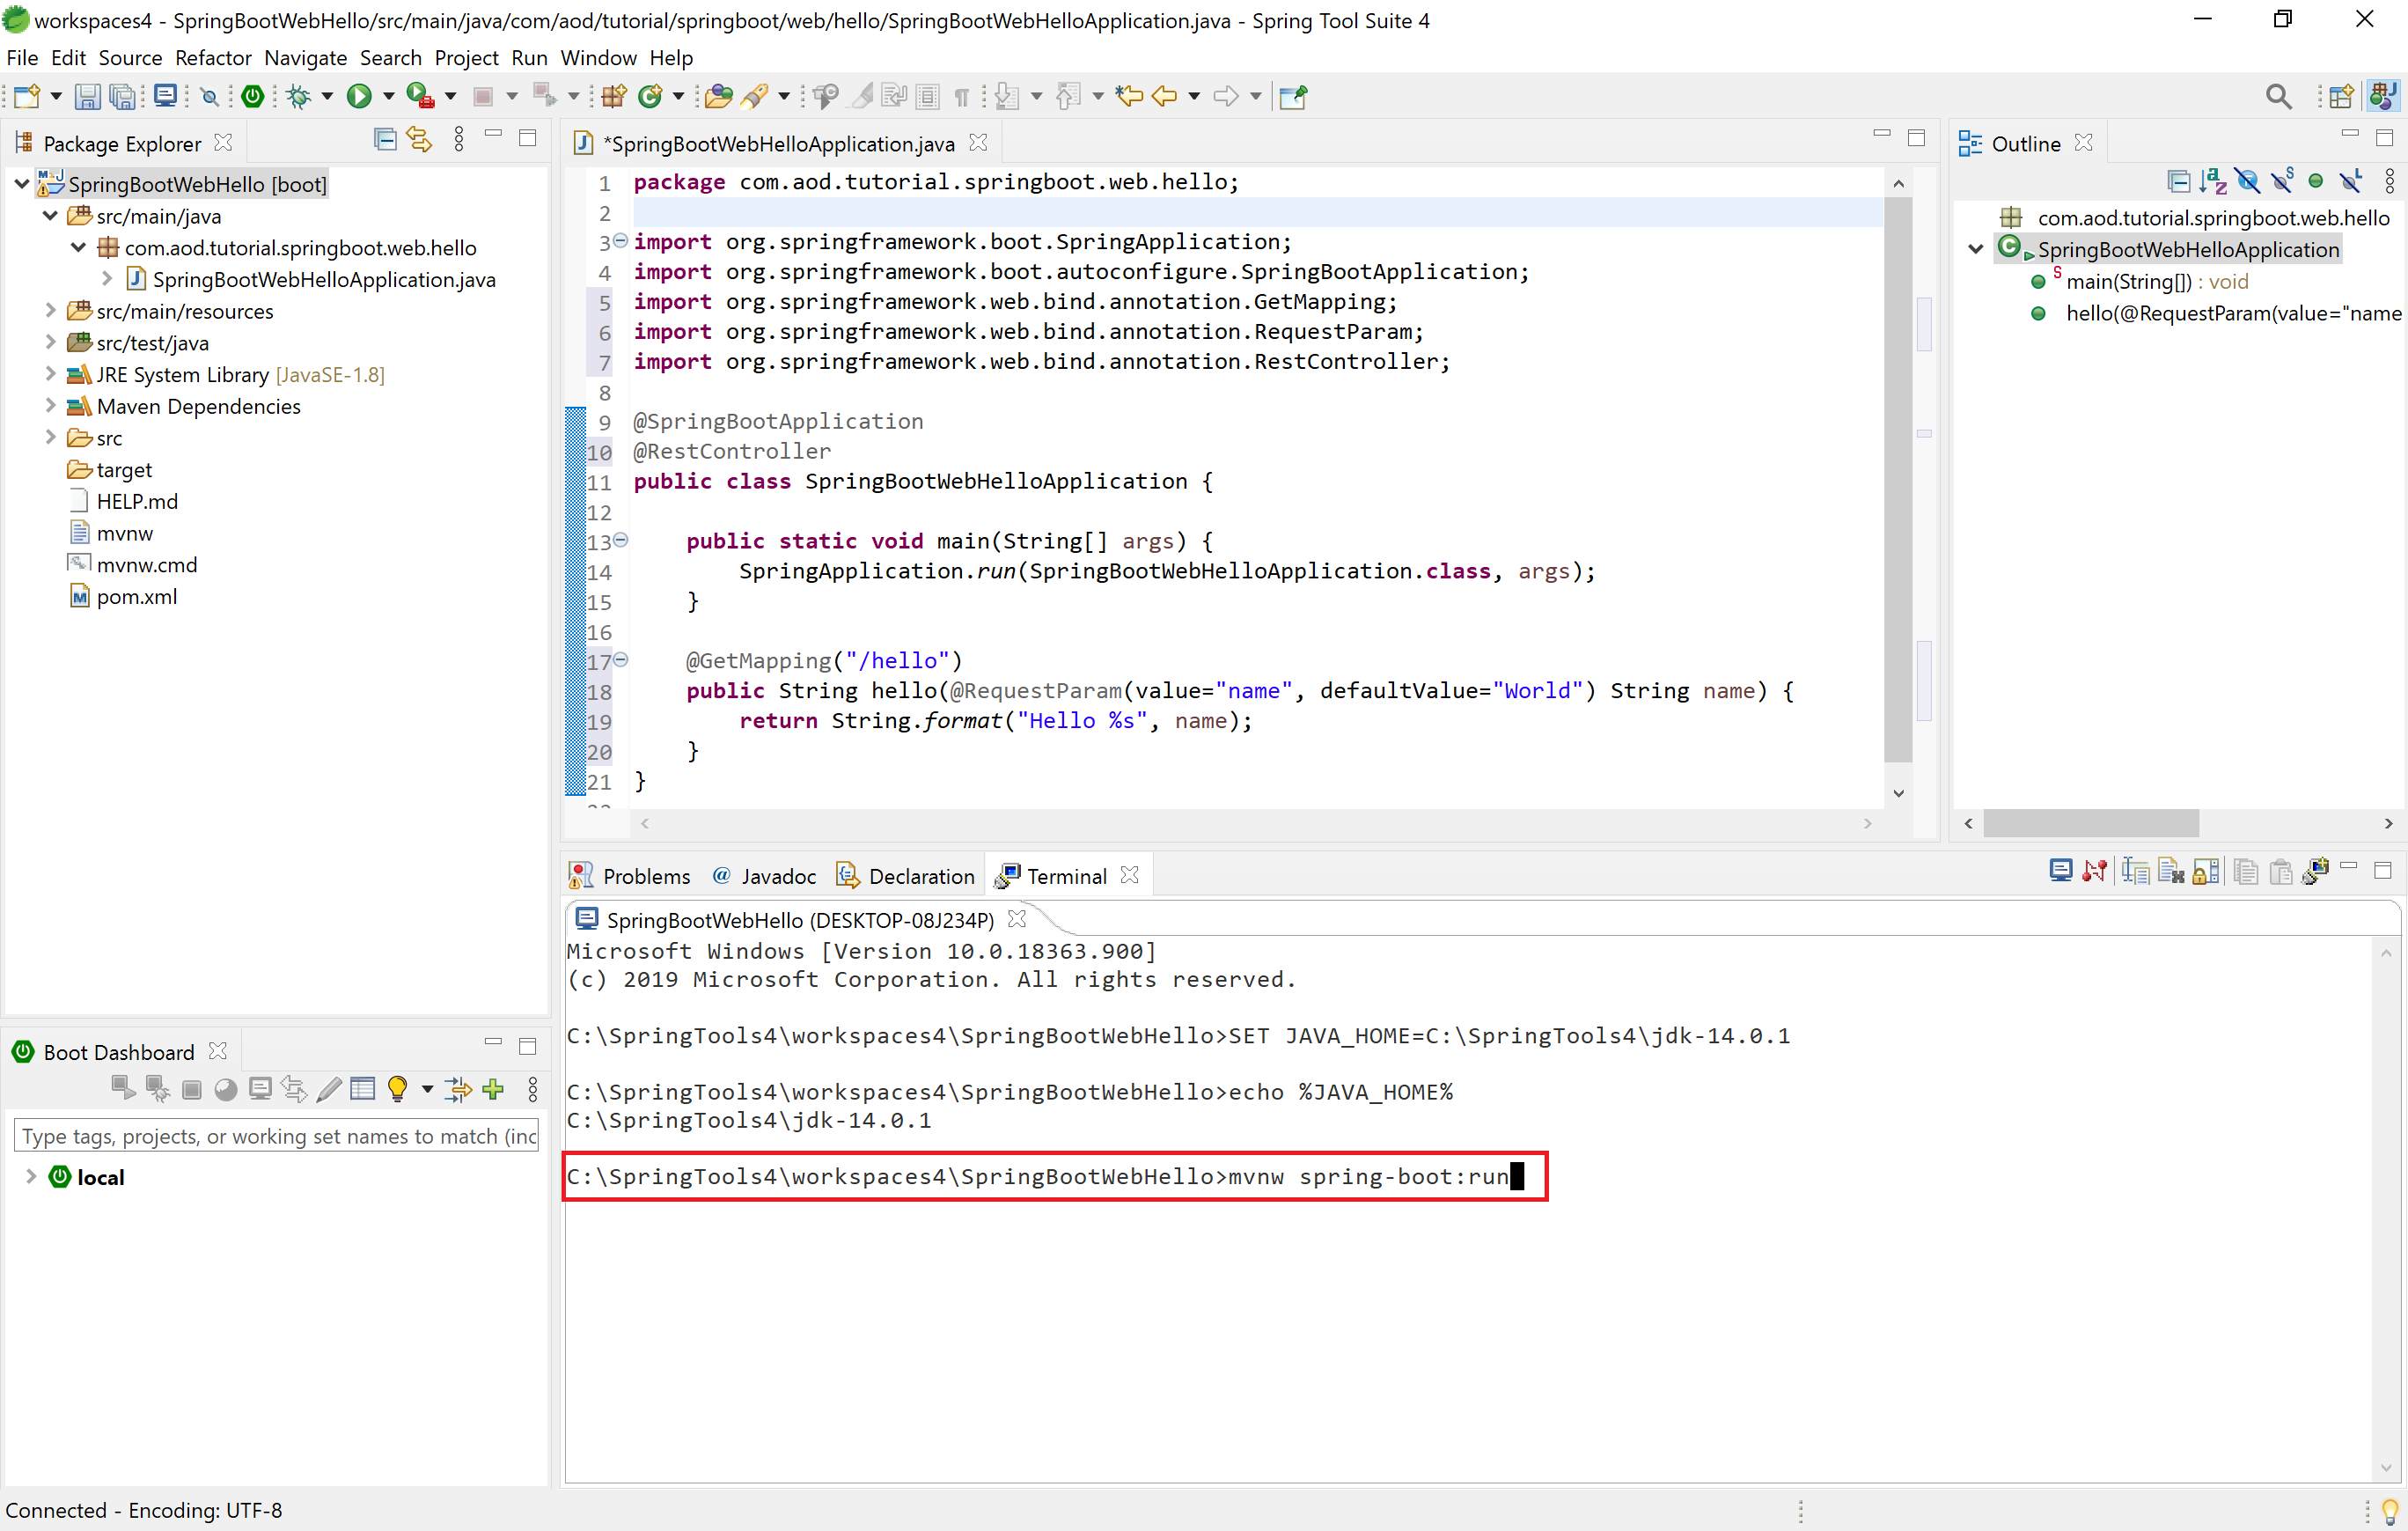
Task: Expand src/test/java folder
Action: point(49,343)
